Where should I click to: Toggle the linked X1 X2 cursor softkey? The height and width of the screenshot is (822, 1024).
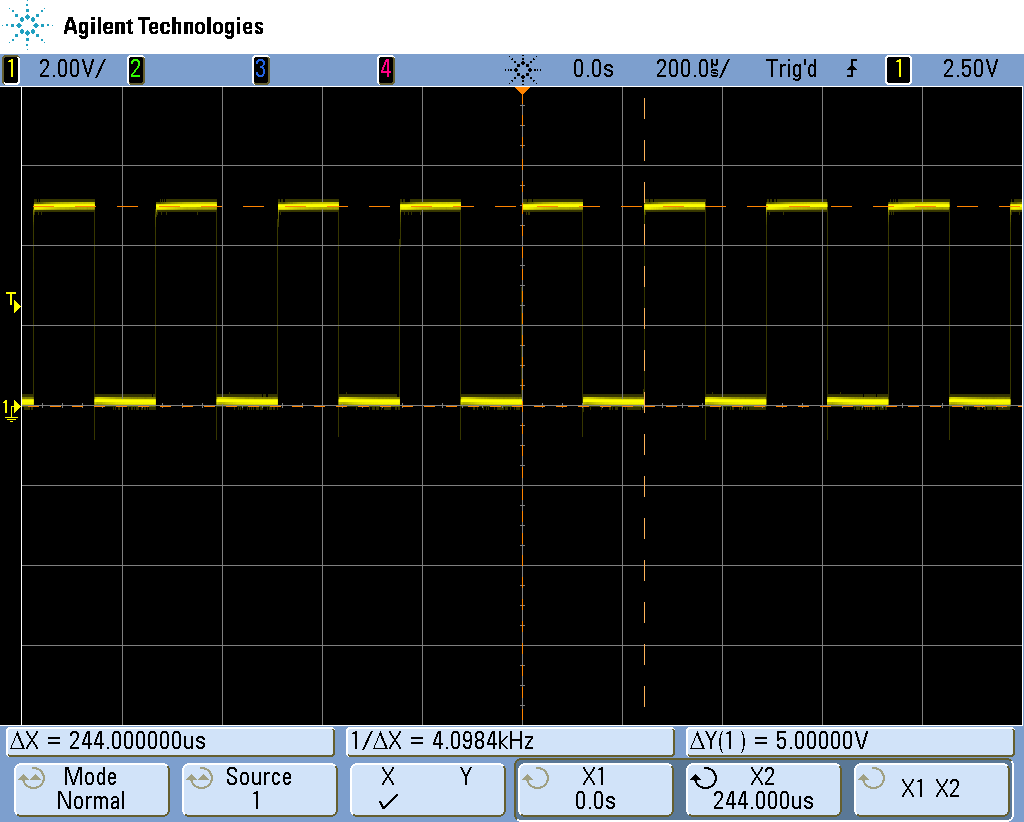(930, 789)
